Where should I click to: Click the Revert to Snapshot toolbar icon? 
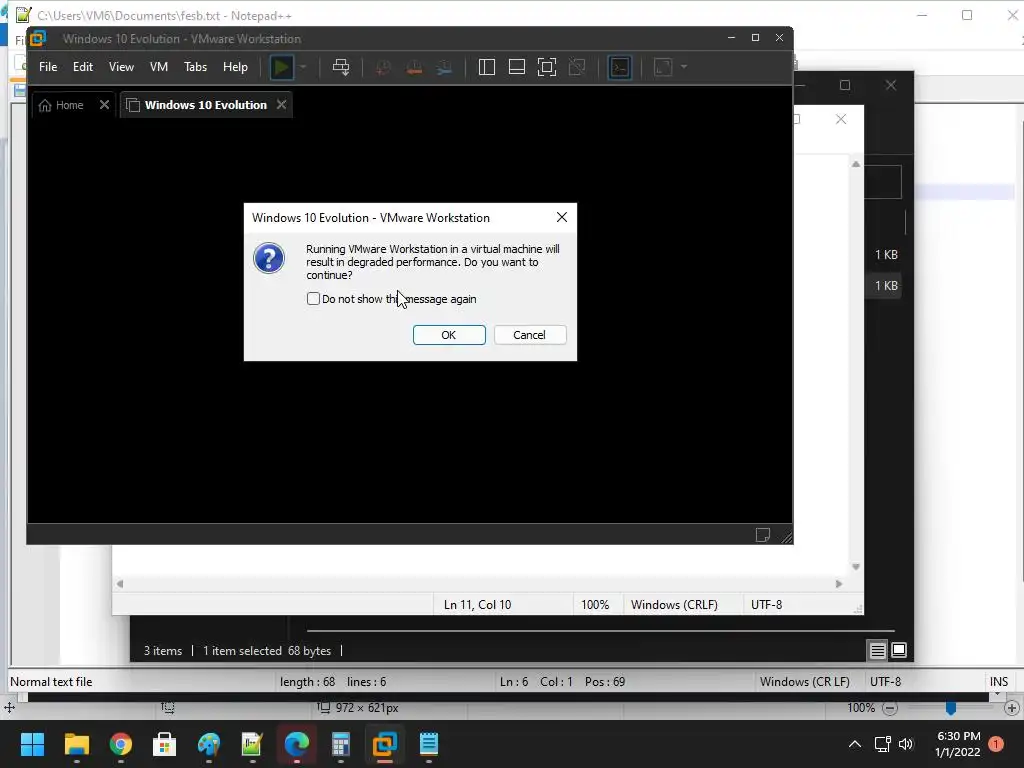pyautogui.click(x=414, y=67)
